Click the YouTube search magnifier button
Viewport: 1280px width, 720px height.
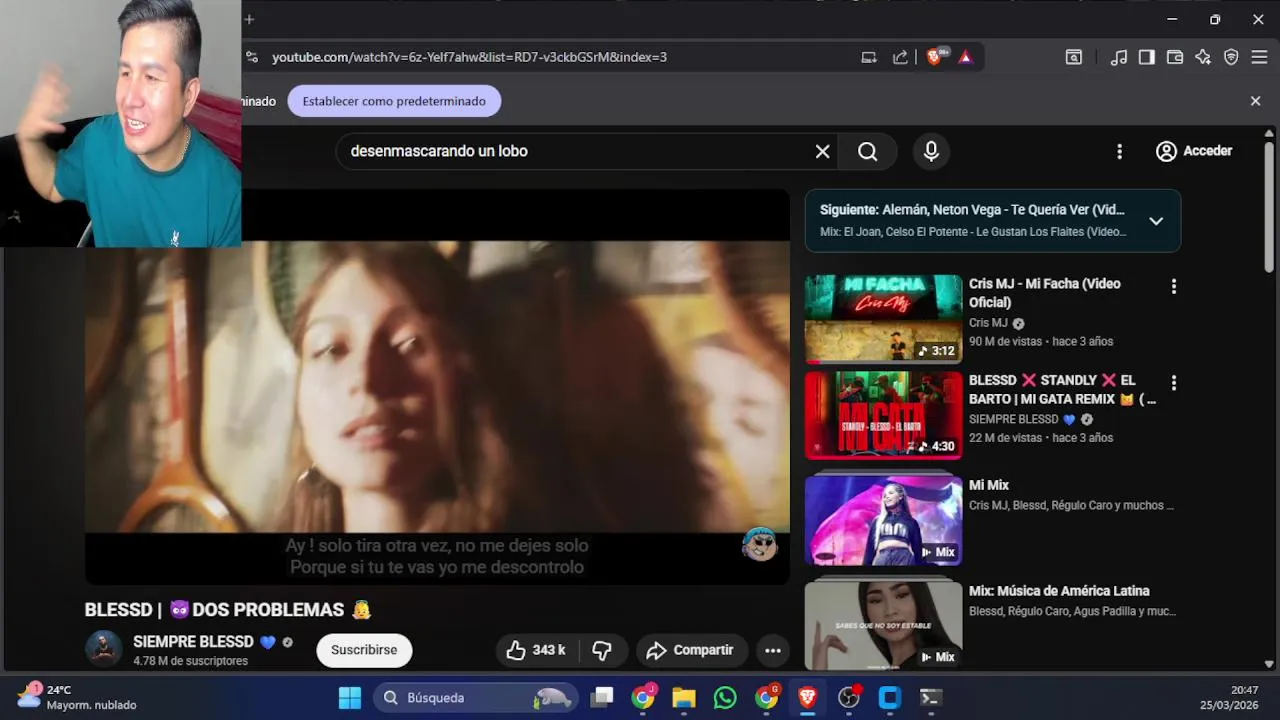(867, 151)
